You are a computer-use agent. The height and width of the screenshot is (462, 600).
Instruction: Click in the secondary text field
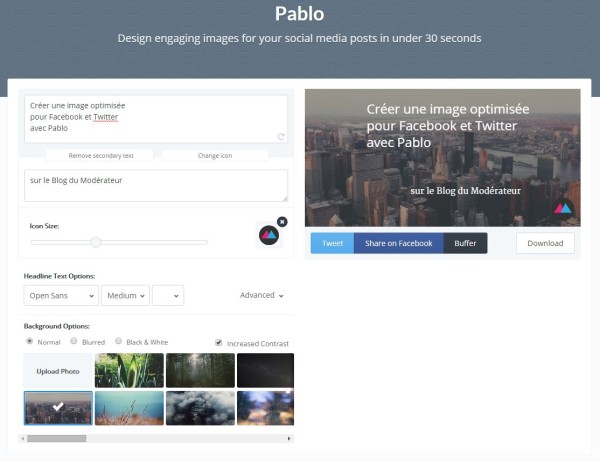[x=156, y=186]
